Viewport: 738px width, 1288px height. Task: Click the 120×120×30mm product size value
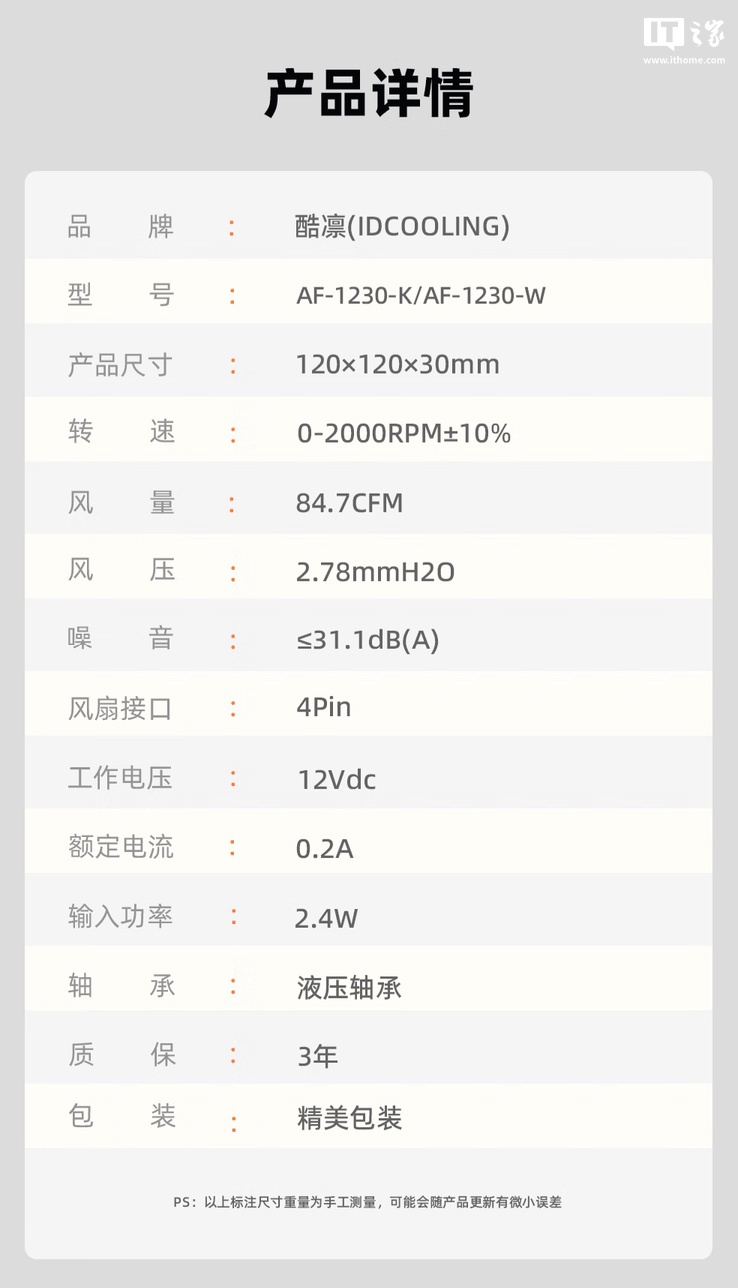coord(397,364)
